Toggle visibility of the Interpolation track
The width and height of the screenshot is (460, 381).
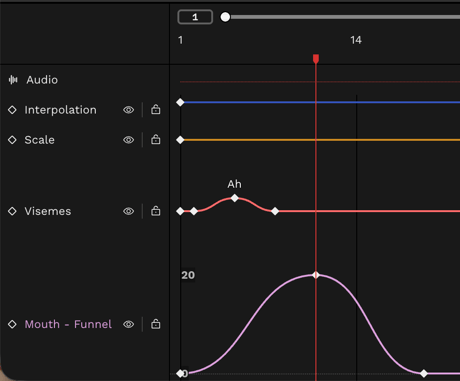click(x=129, y=110)
